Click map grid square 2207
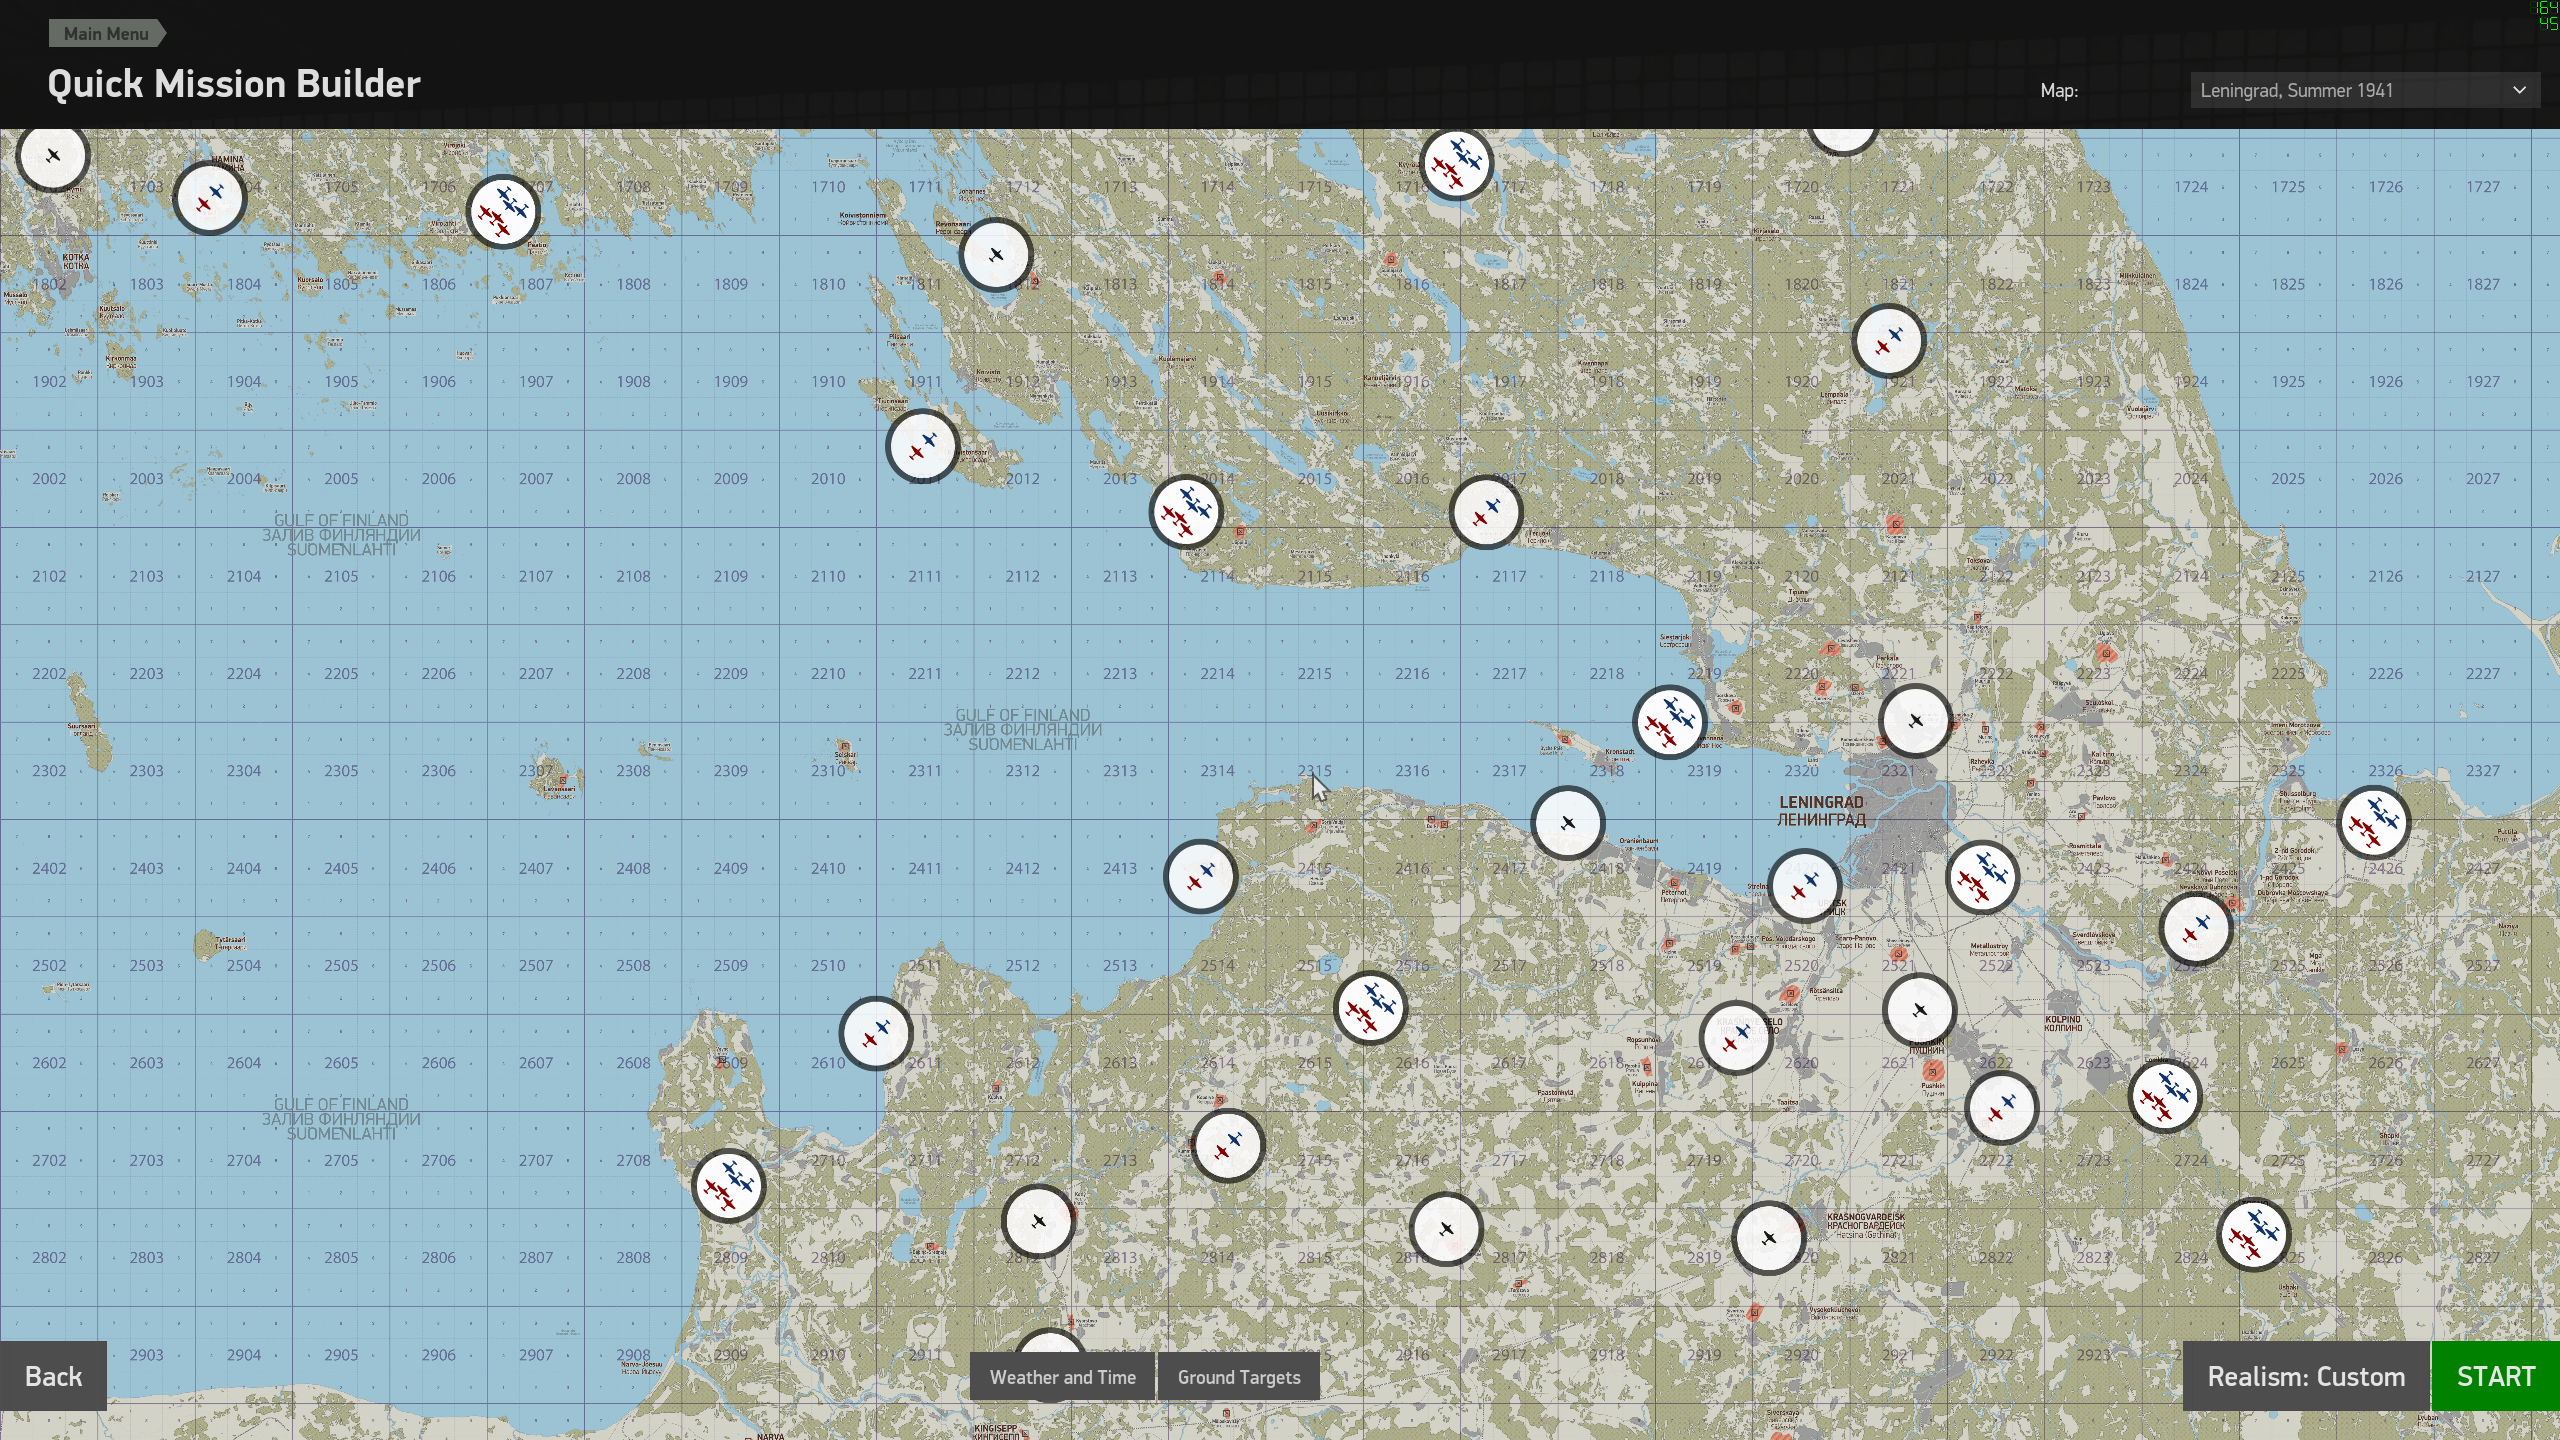The height and width of the screenshot is (1440, 2560). (536, 672)
